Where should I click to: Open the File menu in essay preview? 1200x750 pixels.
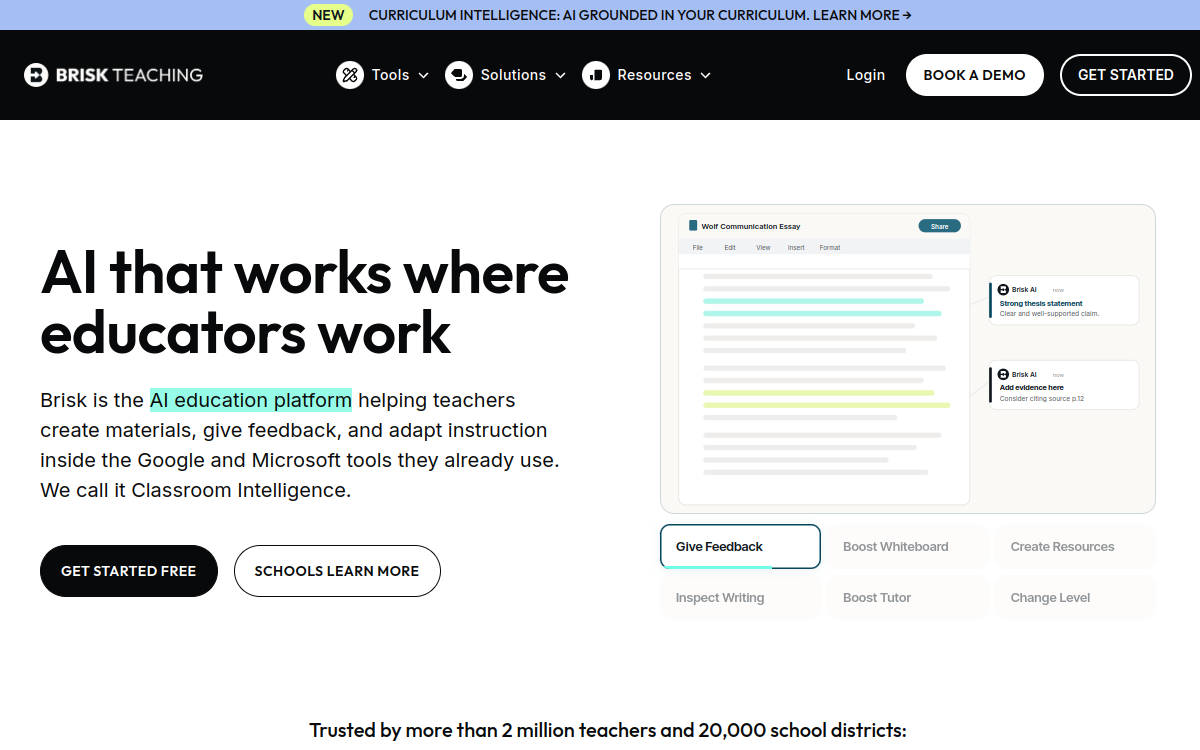coord(698,247)
